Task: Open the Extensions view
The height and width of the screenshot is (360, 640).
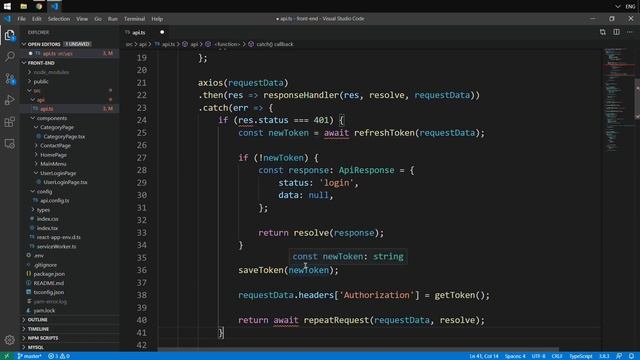Action: point(9,122)
